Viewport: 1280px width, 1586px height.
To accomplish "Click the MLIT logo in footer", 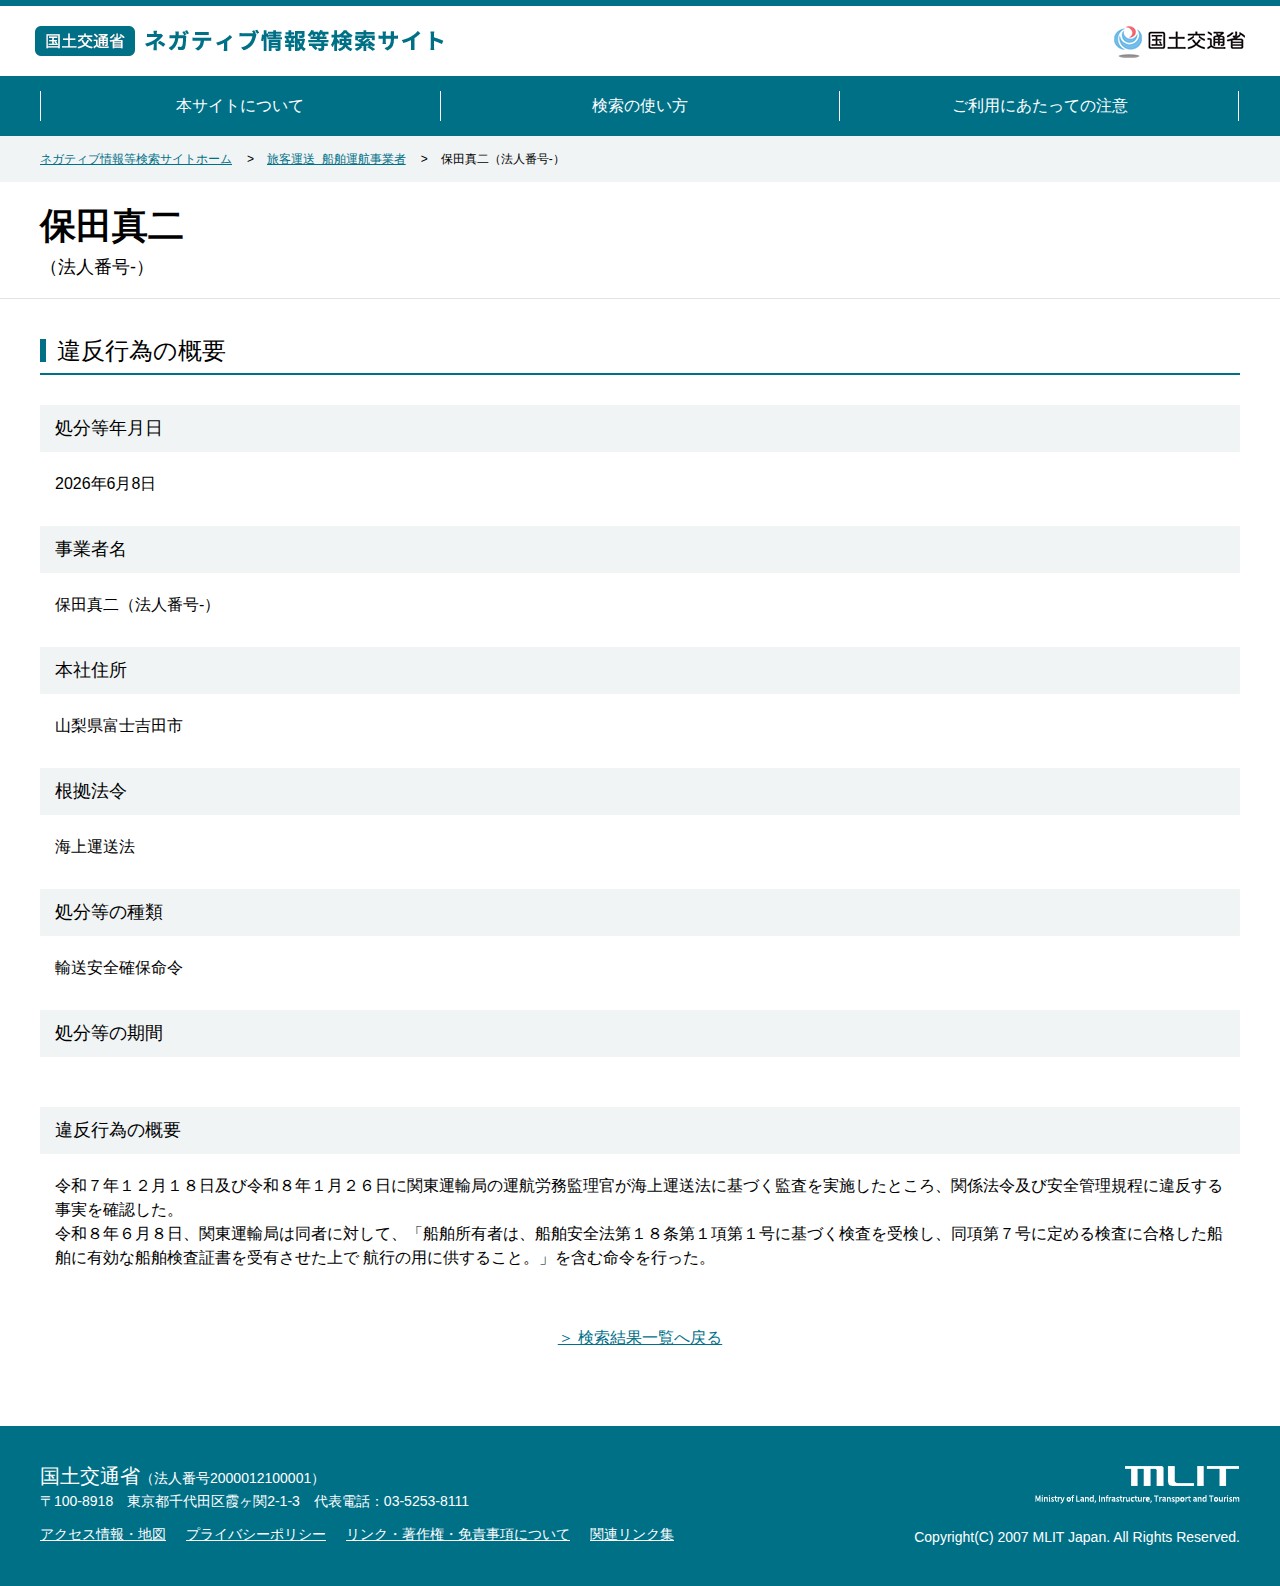I will point(1137,1484).
